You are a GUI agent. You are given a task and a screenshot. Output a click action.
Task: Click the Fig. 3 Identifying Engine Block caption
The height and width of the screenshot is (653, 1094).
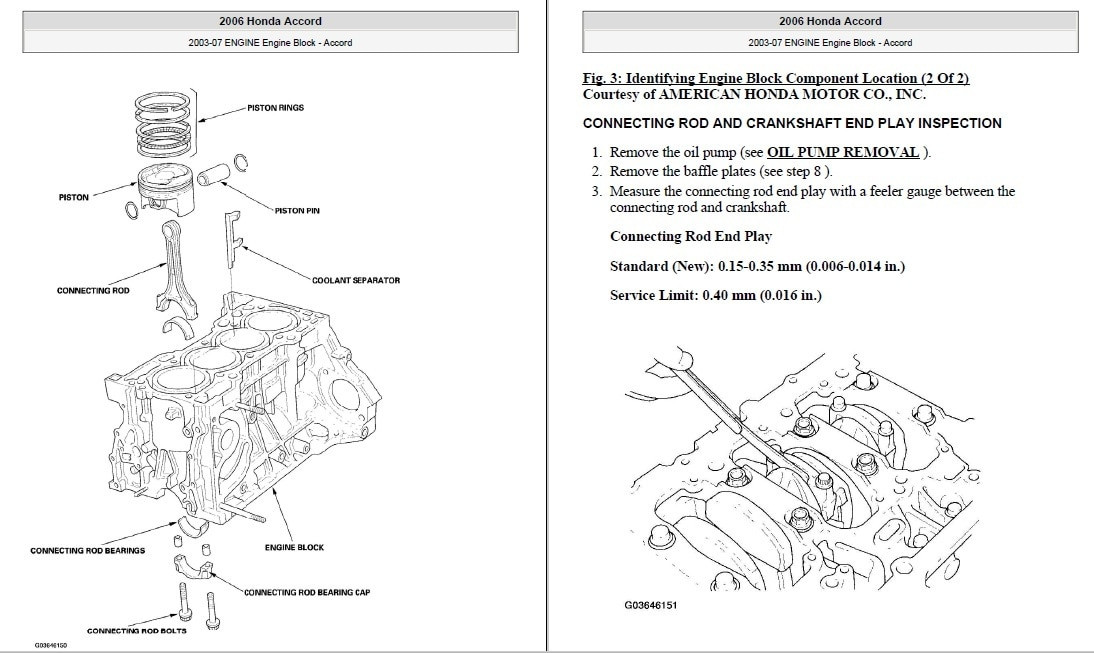775,78
